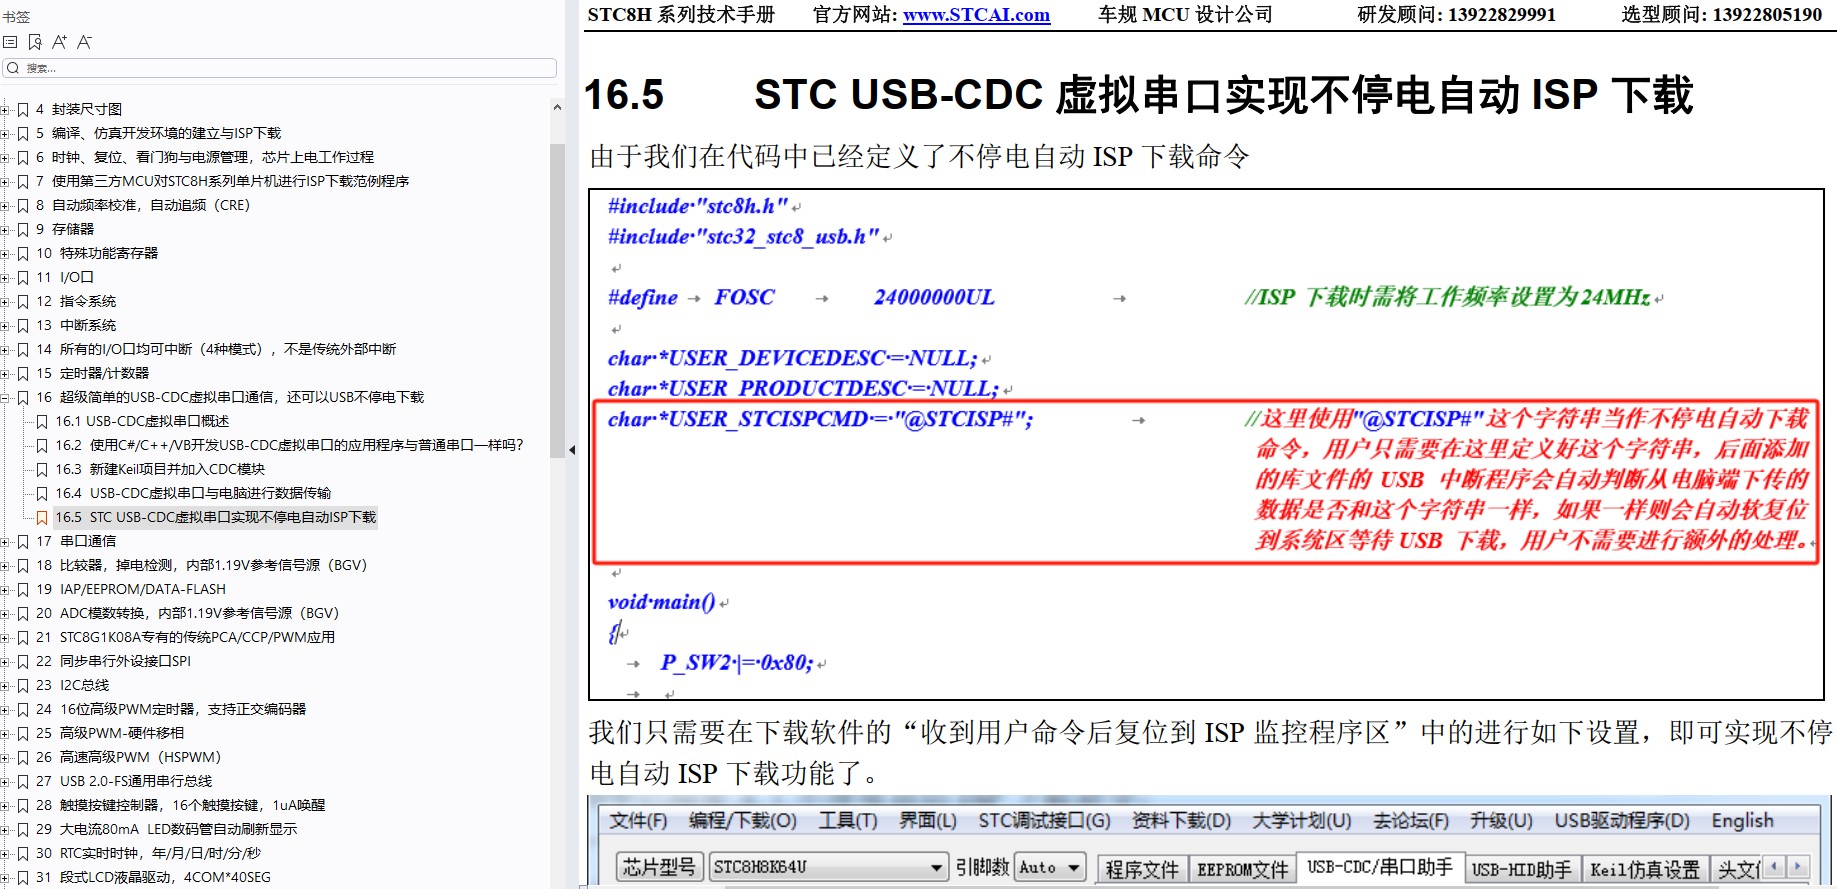This screenshot has height=889, width=1837.
Task: Click bookmark icon beside 17 串口通信
Action: coord(23,541)
